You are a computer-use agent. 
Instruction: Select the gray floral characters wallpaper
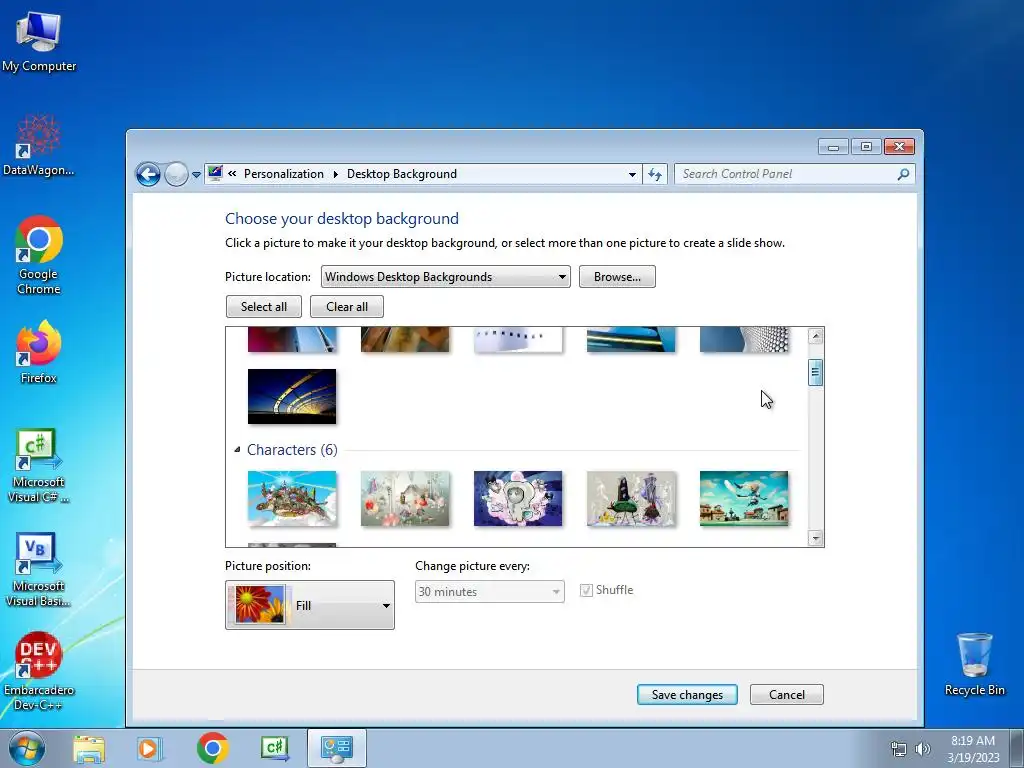coord(405,498)
